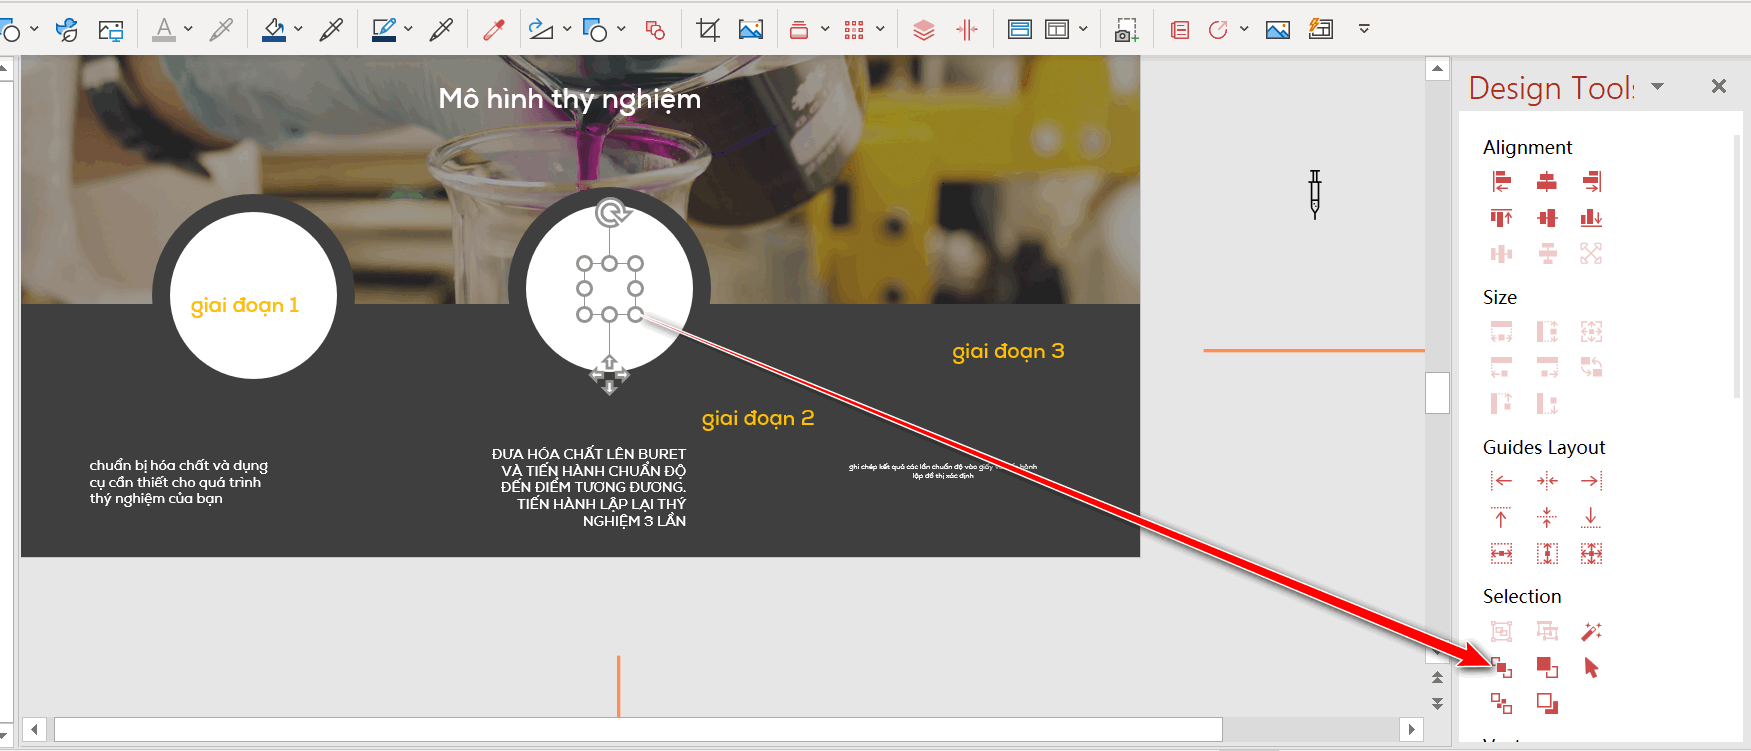
Task: Click the vertical scrollbar up arrow
Action: [x=1437, y=69]
